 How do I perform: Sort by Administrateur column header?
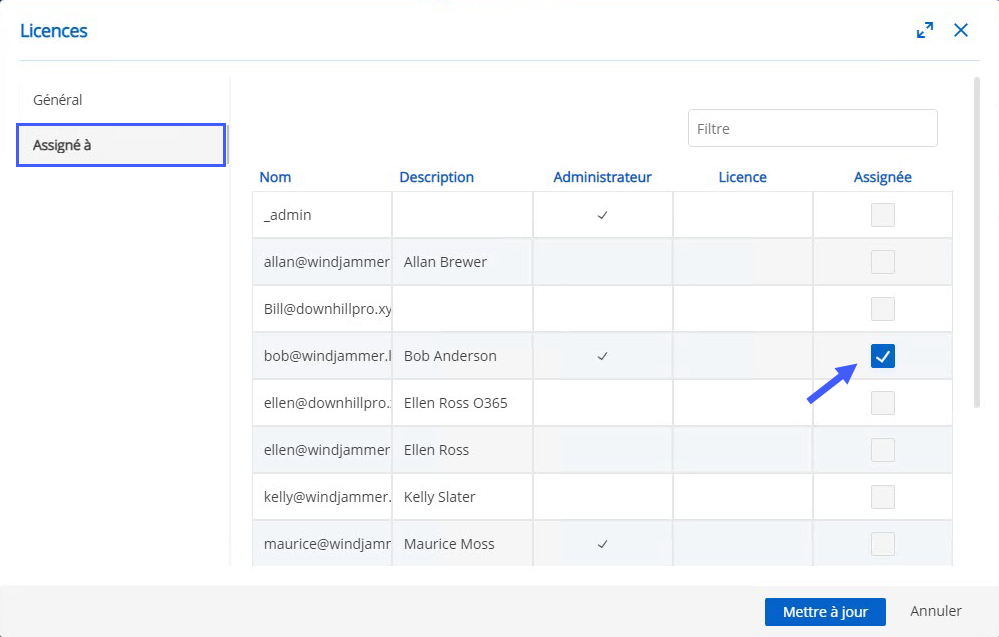click(x=602, y=177)
